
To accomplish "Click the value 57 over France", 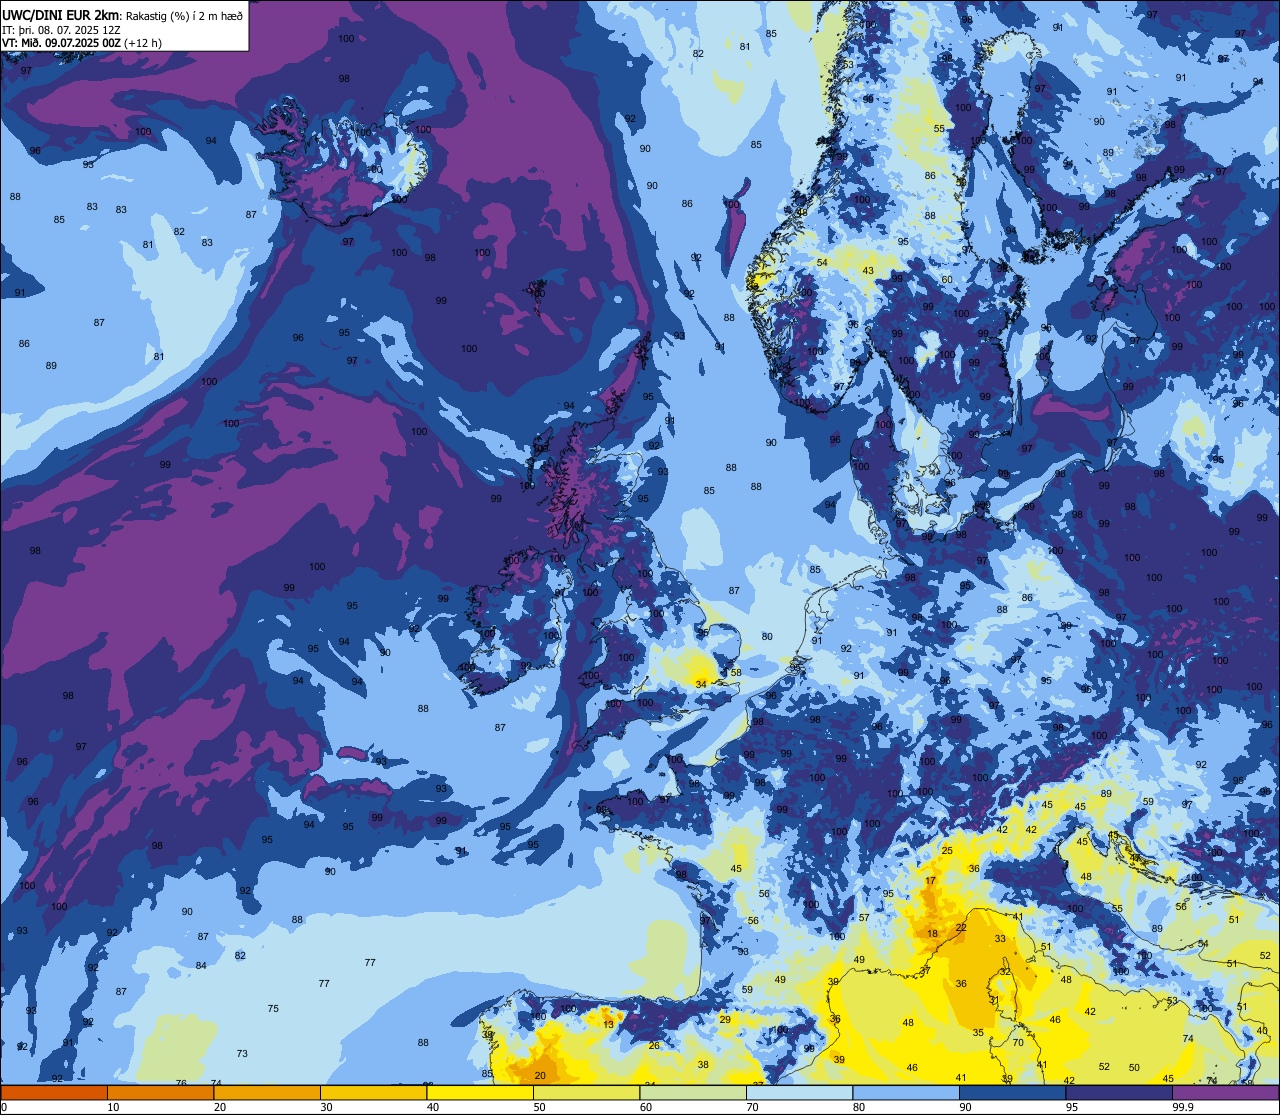I will tap(864, 917).
